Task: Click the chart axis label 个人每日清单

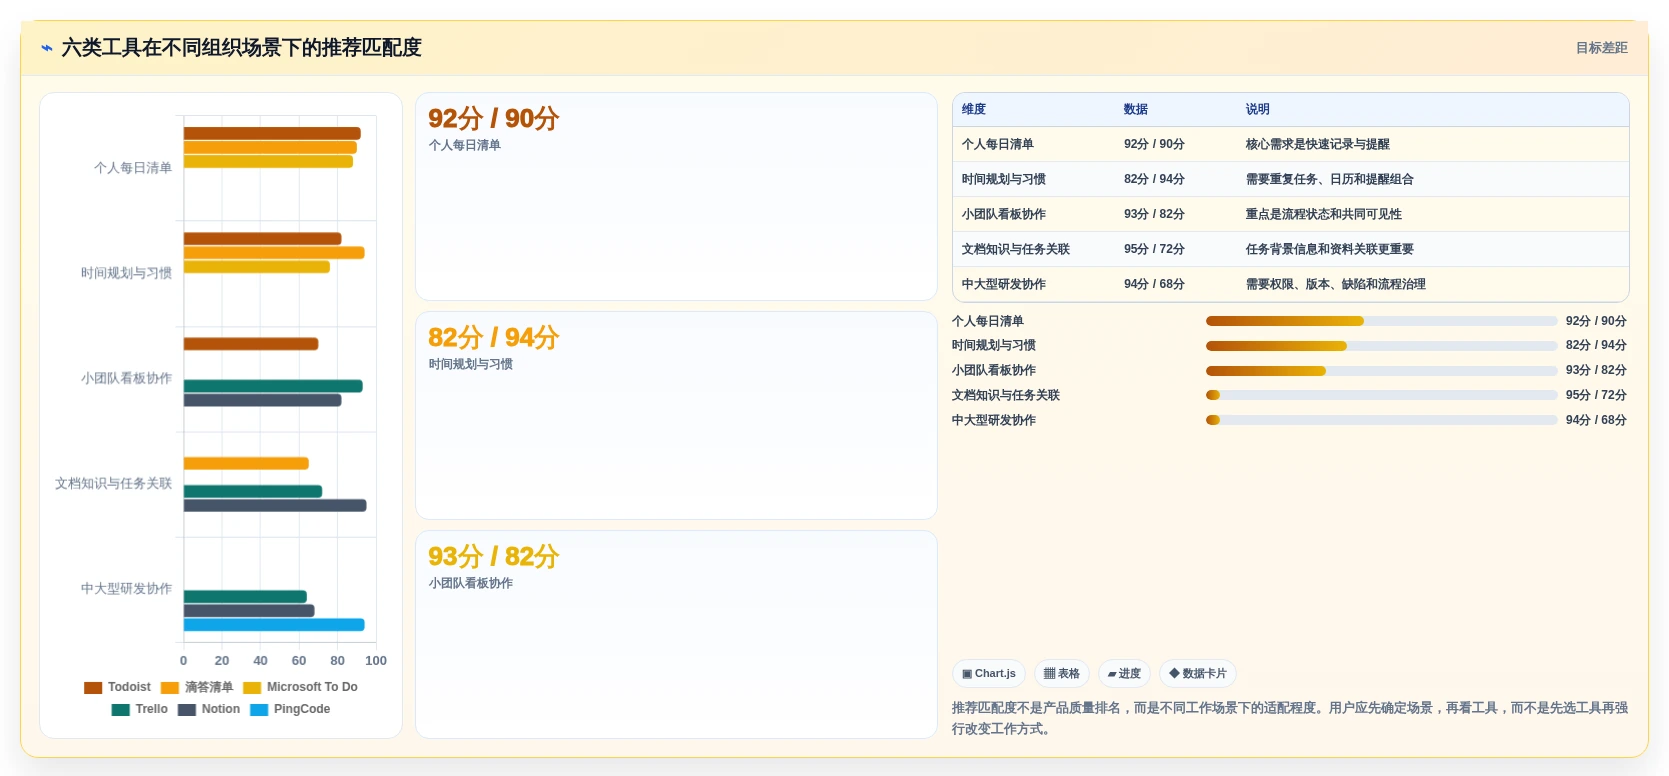Action: coord(133,168)
